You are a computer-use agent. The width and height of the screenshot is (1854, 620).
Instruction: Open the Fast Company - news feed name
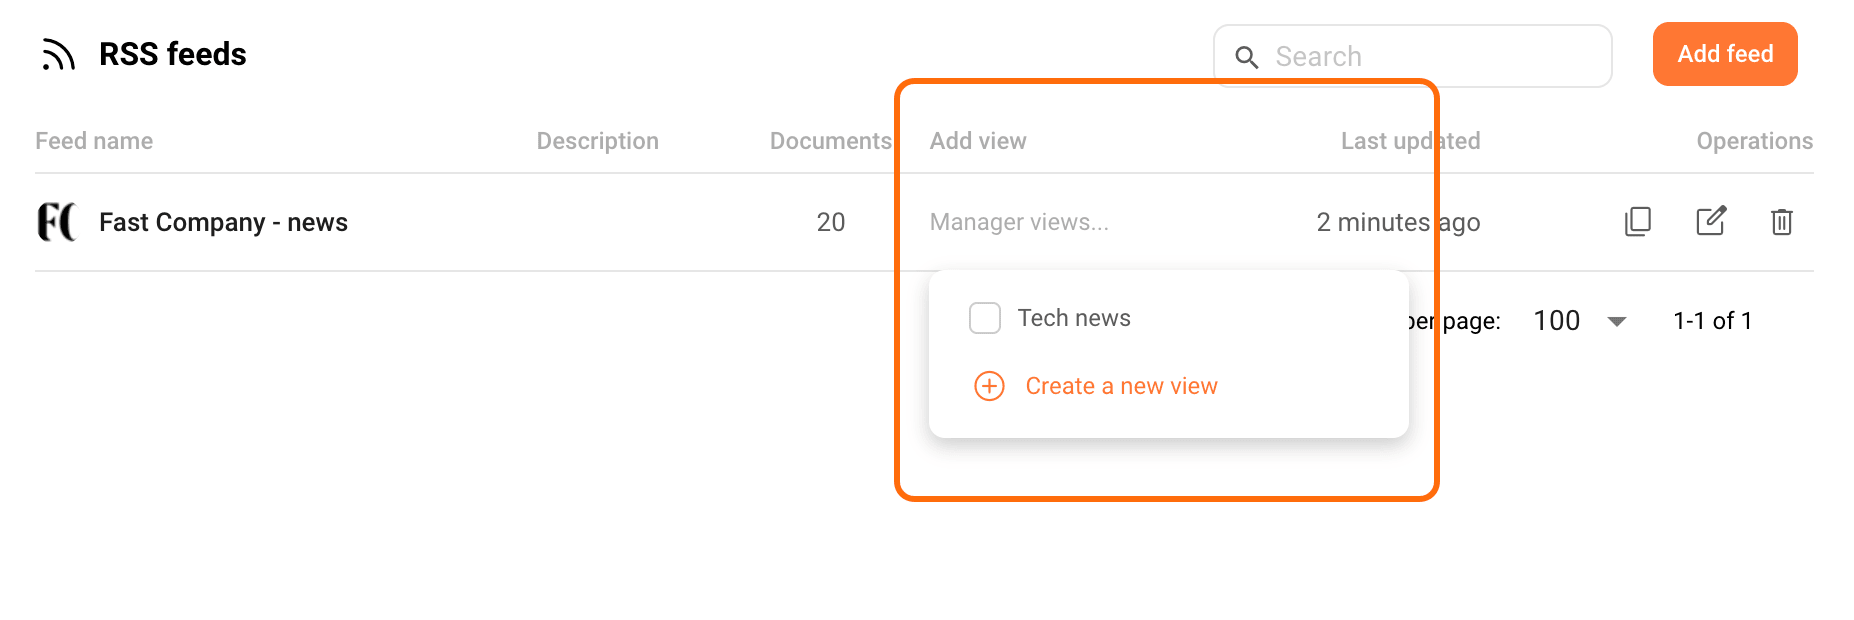click(x=223, y=222)
